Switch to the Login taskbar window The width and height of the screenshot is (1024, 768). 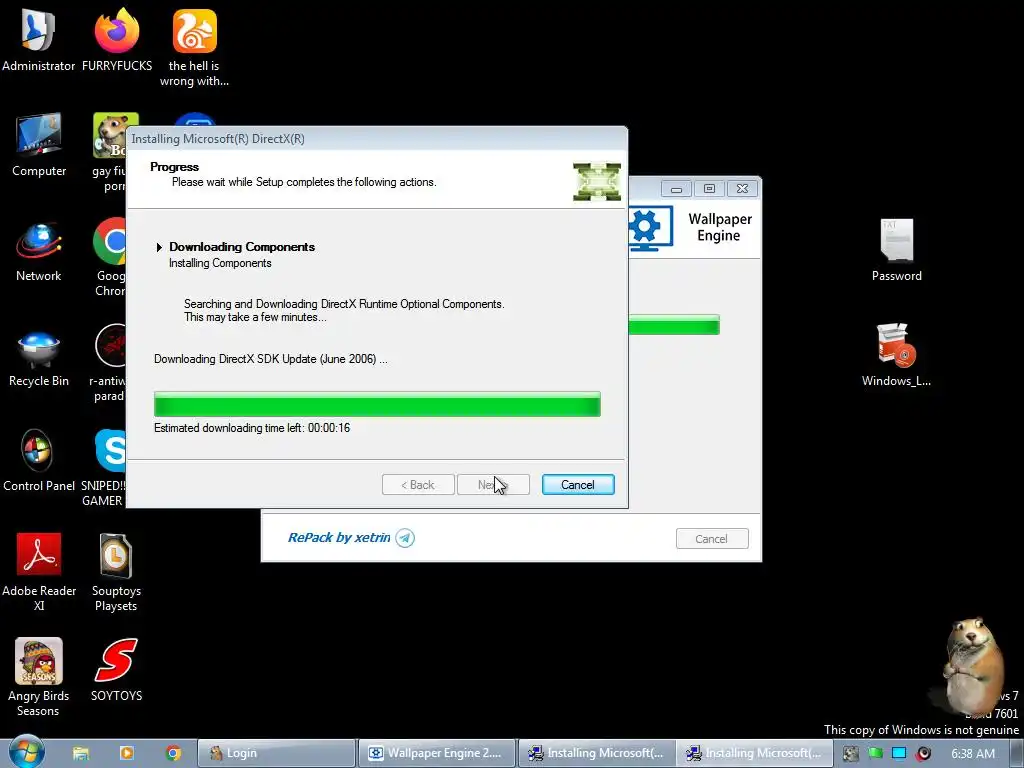[x=276, y=753]
